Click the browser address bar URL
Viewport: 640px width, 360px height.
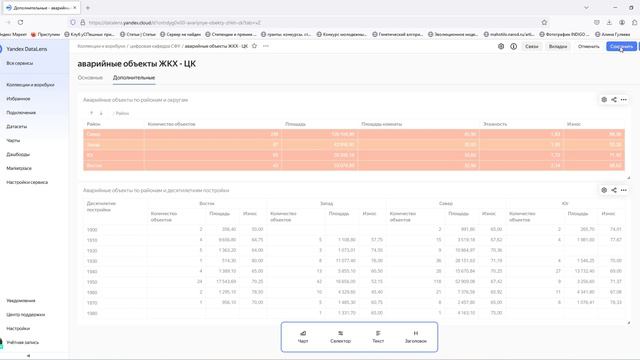[175, 23]
